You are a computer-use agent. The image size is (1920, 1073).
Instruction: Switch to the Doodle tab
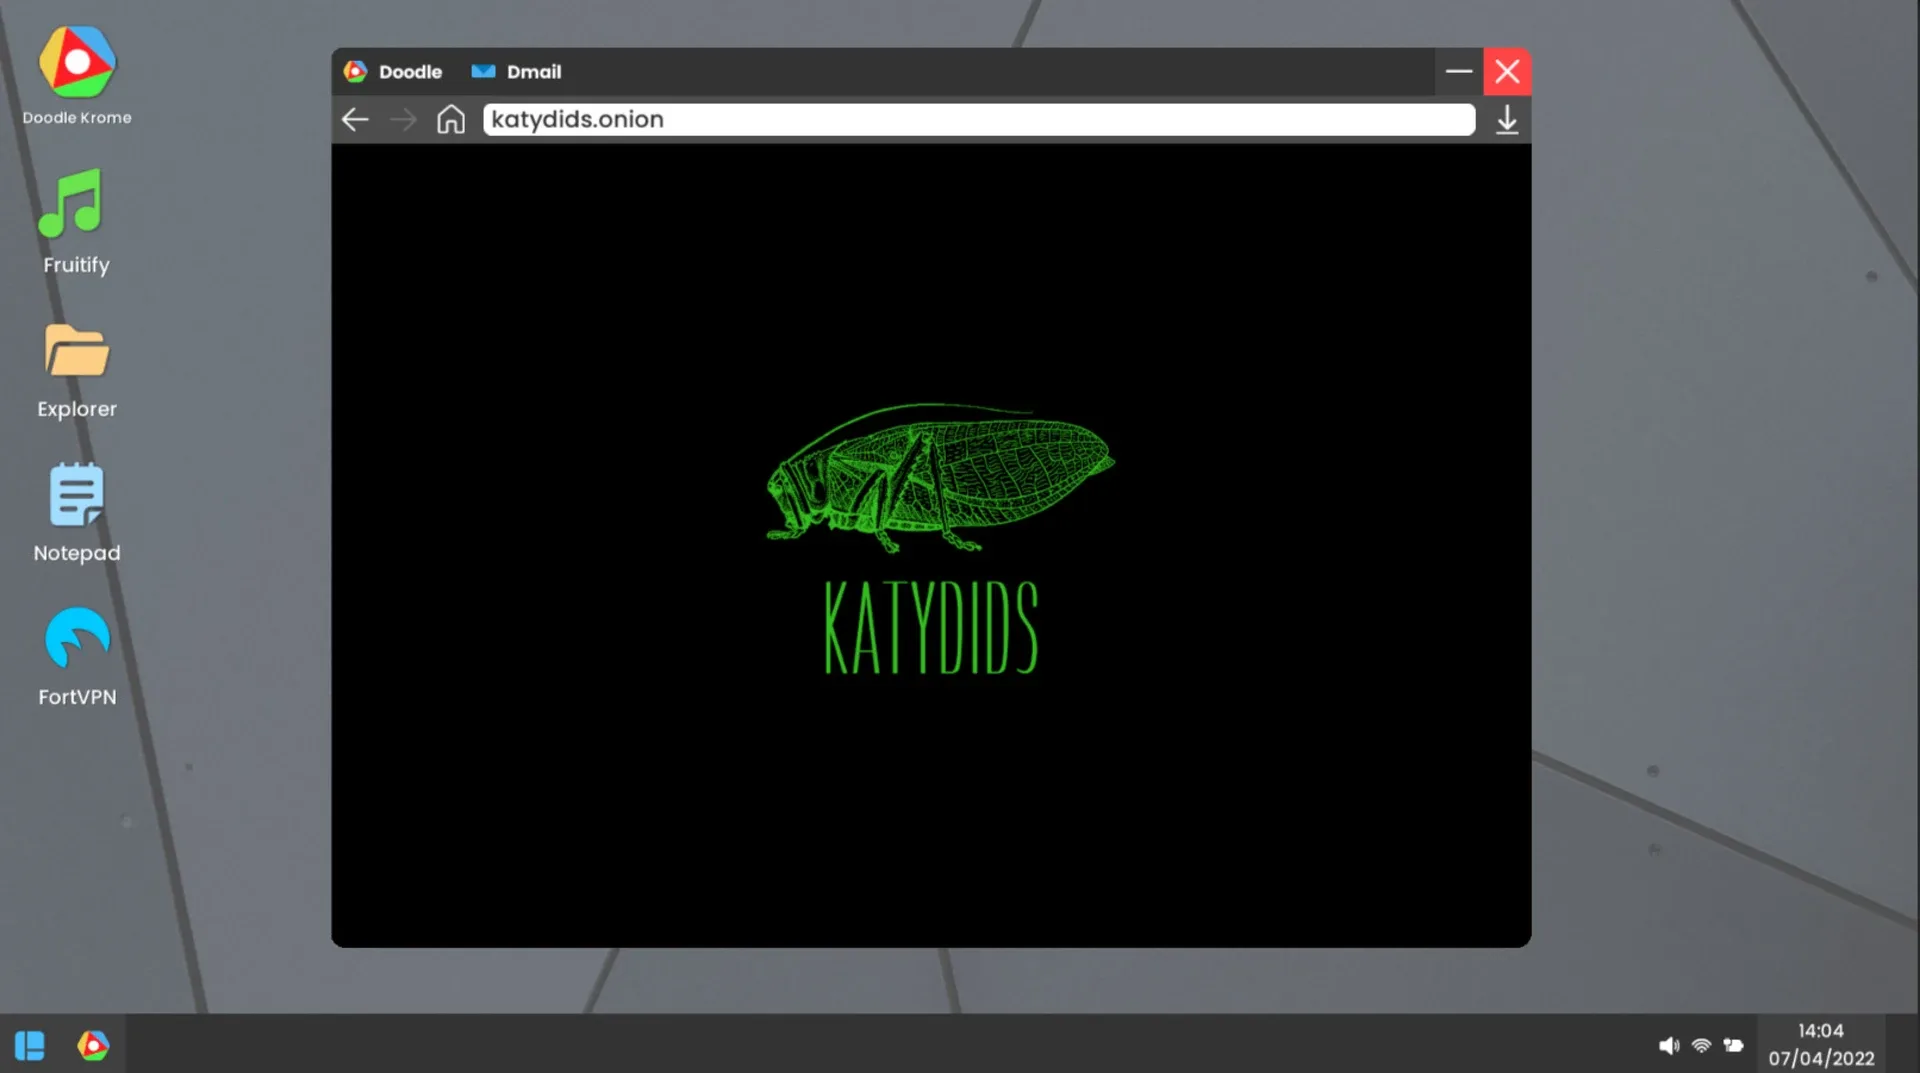click(394, 72)
